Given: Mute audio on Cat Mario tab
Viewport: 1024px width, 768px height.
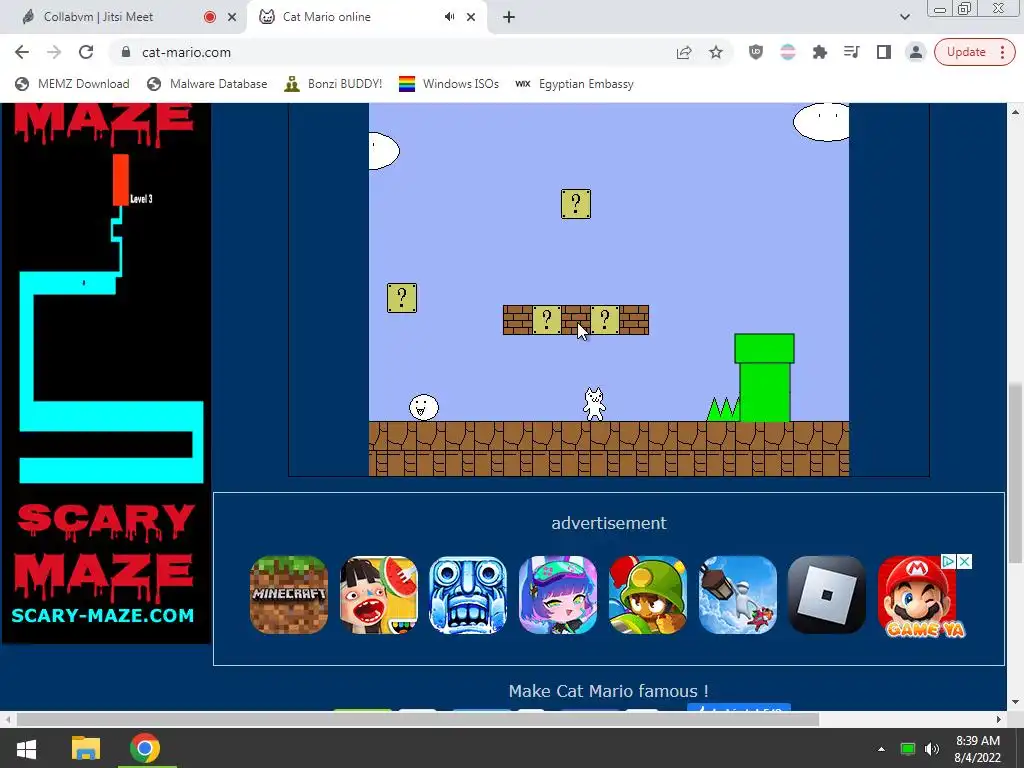Looking at the screenshot, I should coord(449,17).
